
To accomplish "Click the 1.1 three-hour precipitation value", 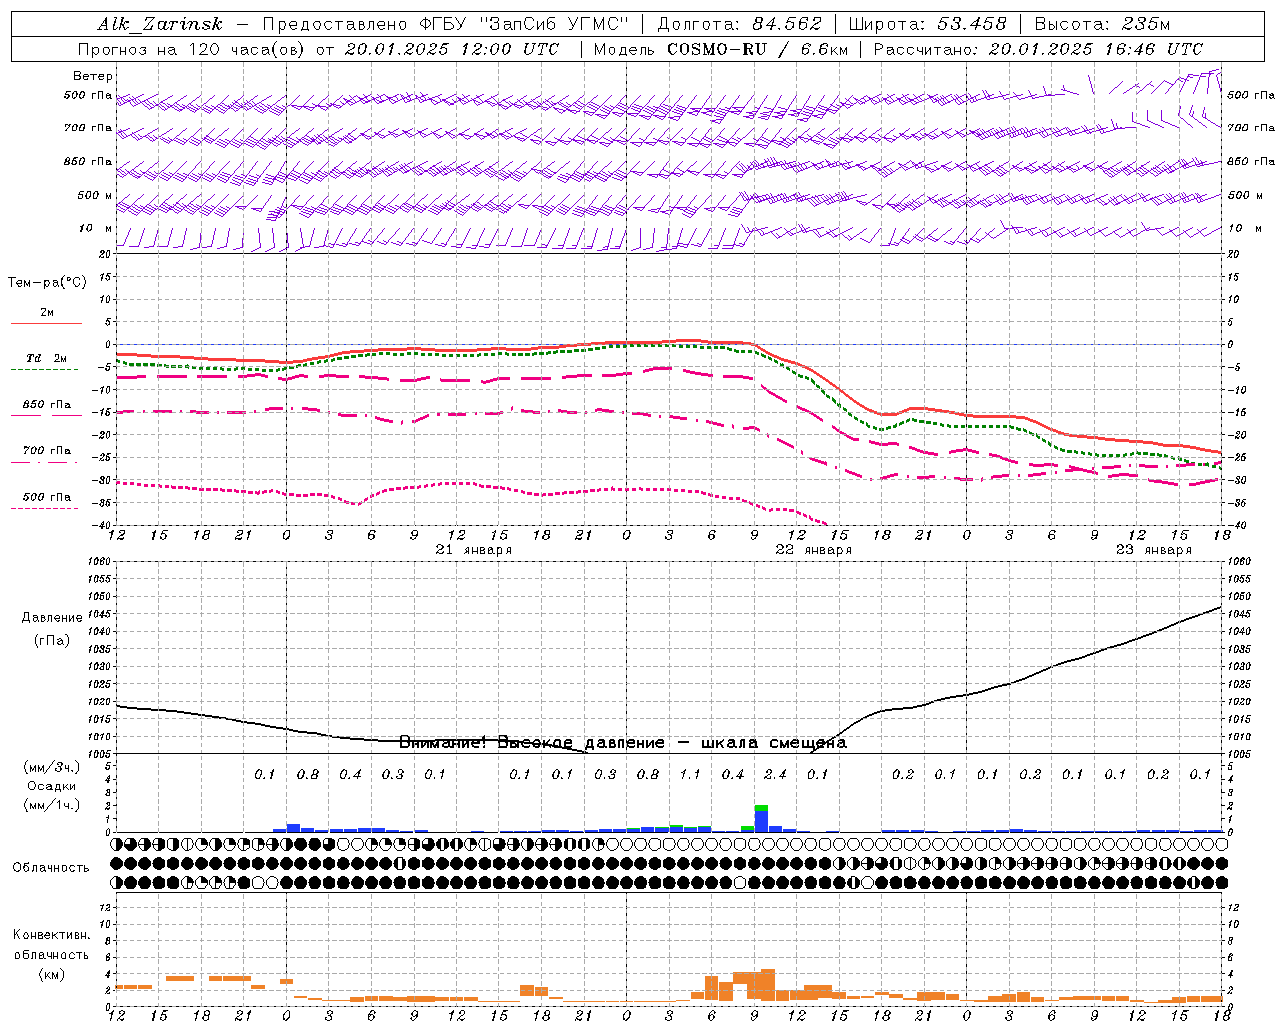I will 690,775.
